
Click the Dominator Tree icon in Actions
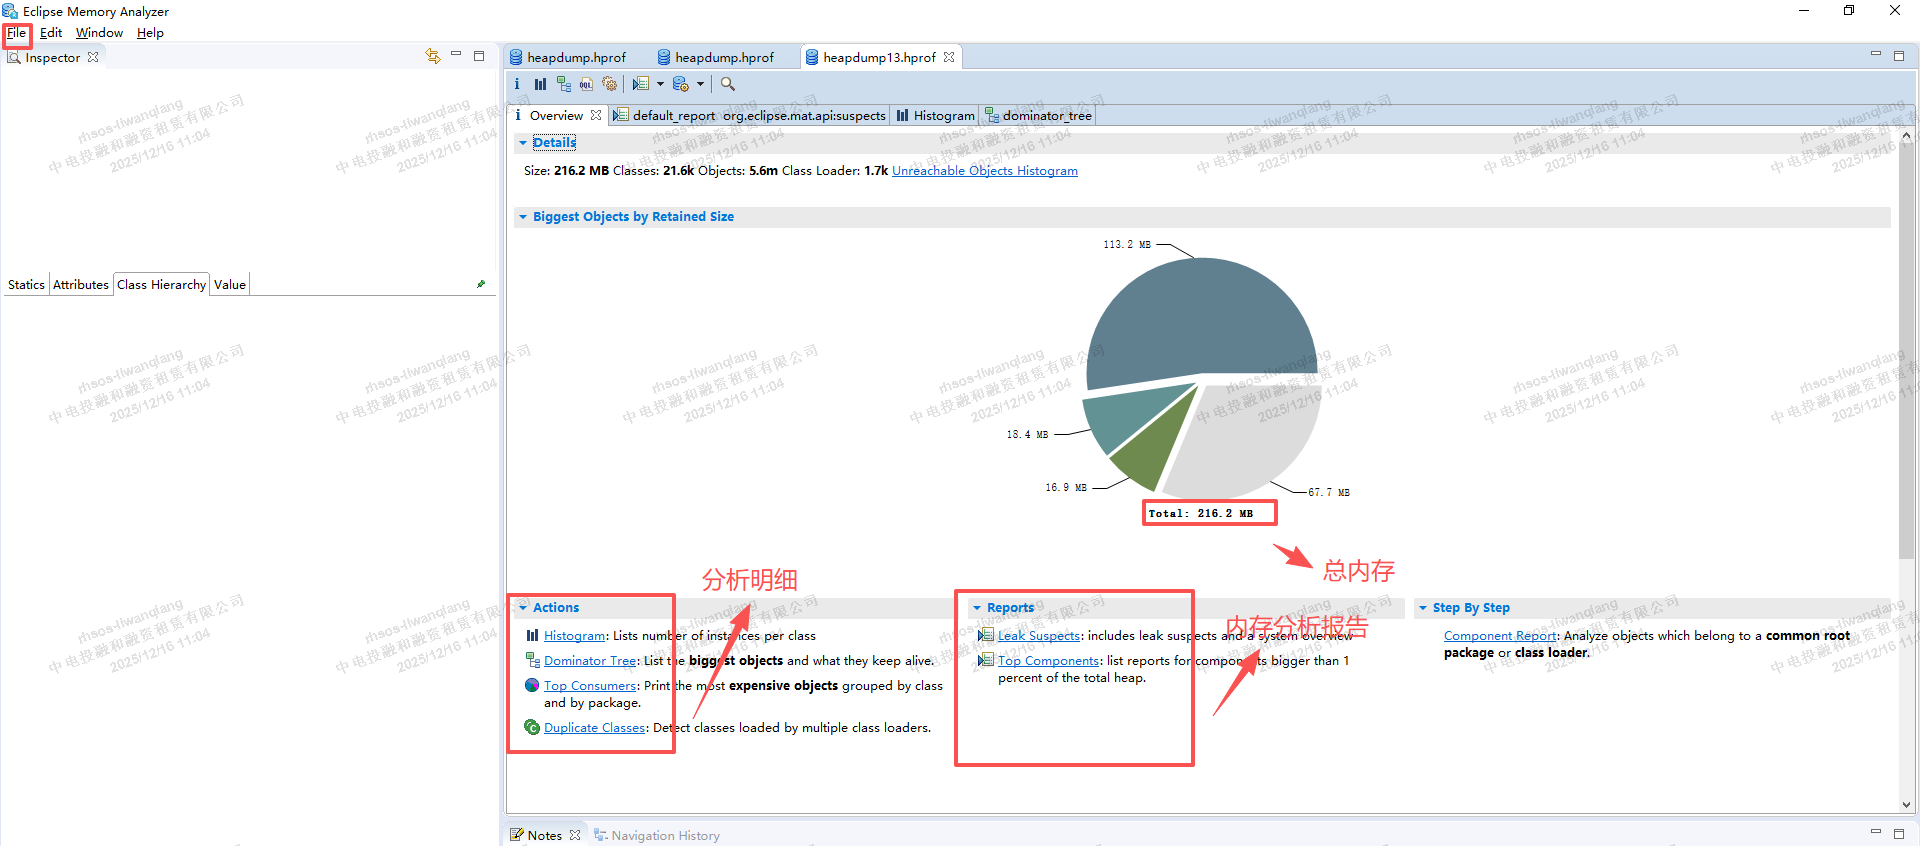[532, 660]
